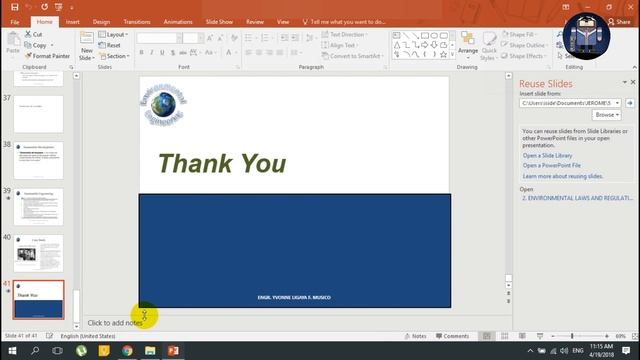Activate the Format Painter
This screenshot has height=360, width=640.
(x=47, y=56)
